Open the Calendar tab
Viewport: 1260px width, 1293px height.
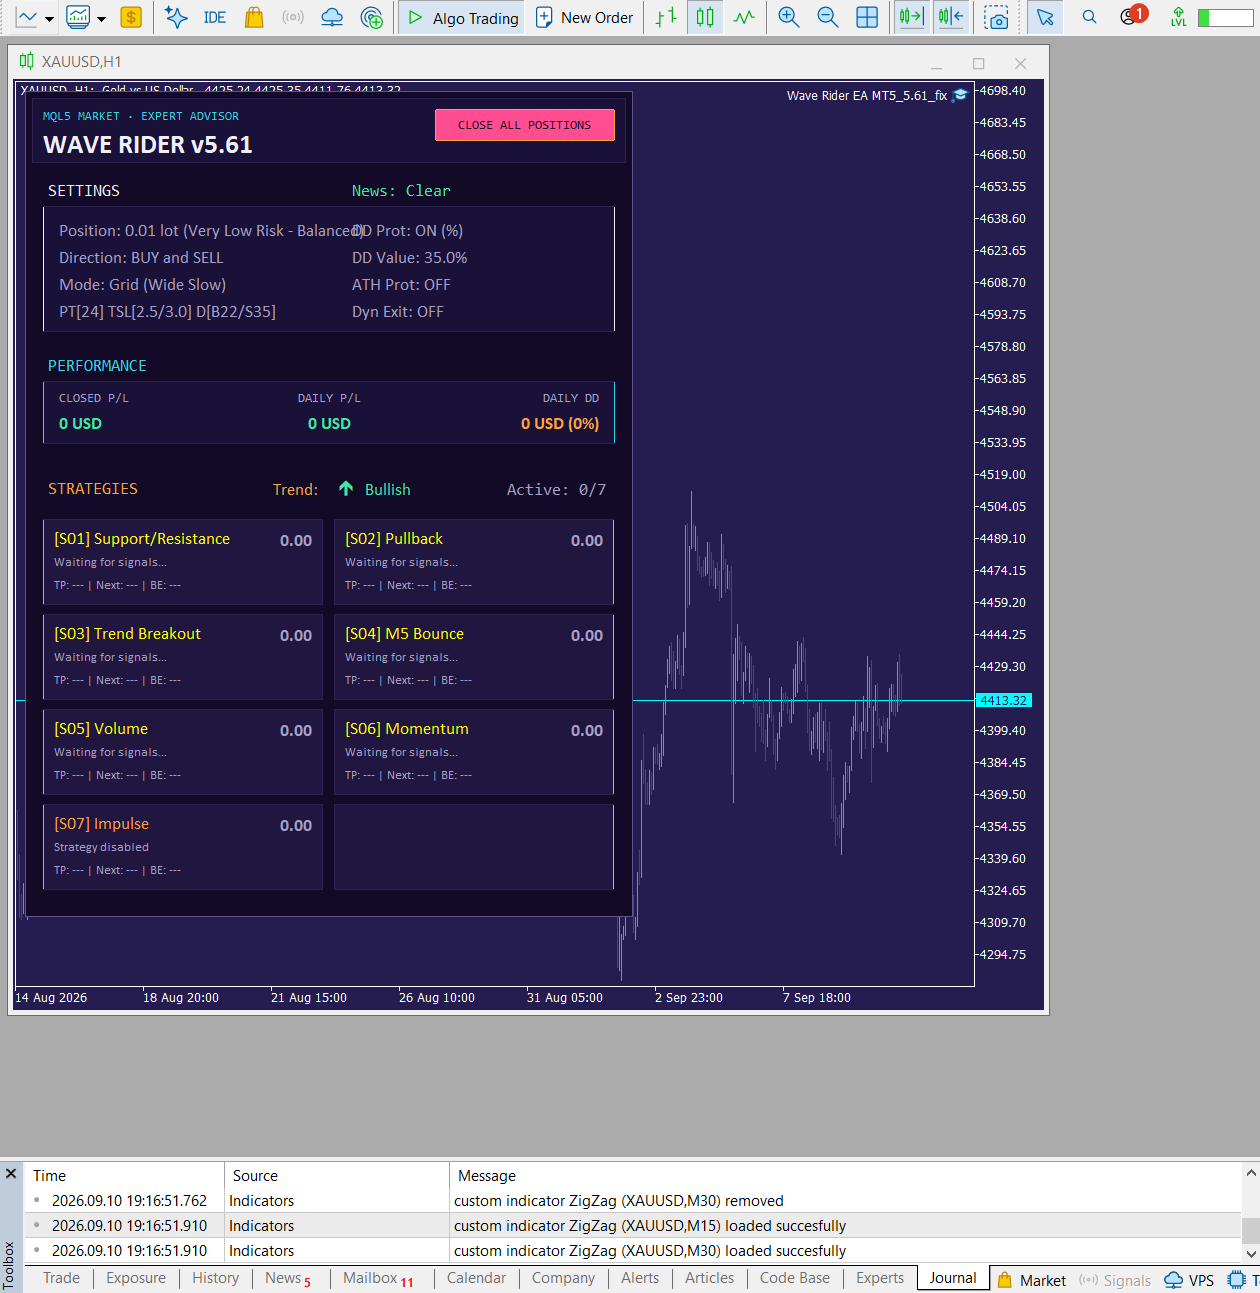(x=476, y=1278)
